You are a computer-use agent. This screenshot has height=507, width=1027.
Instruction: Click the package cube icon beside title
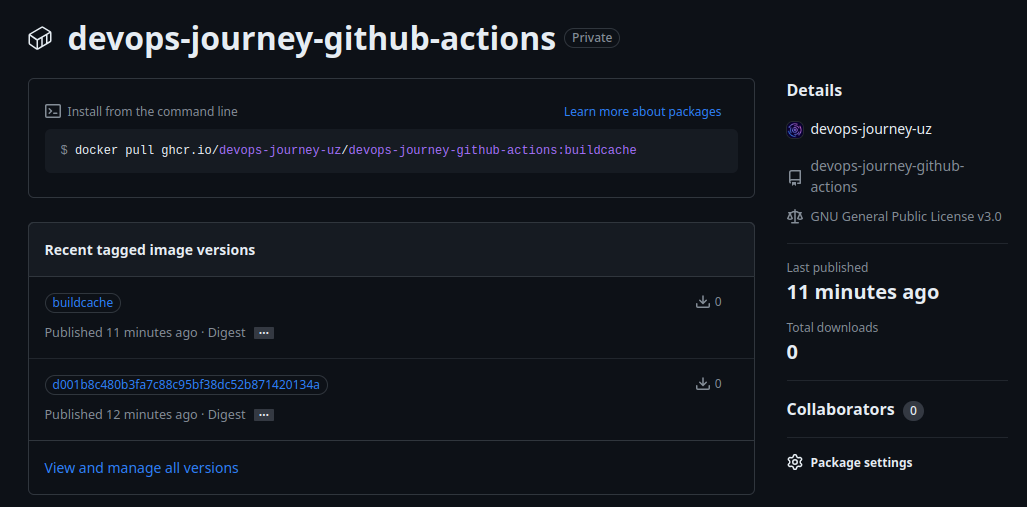pyautogui.click(x=40, y=38)
